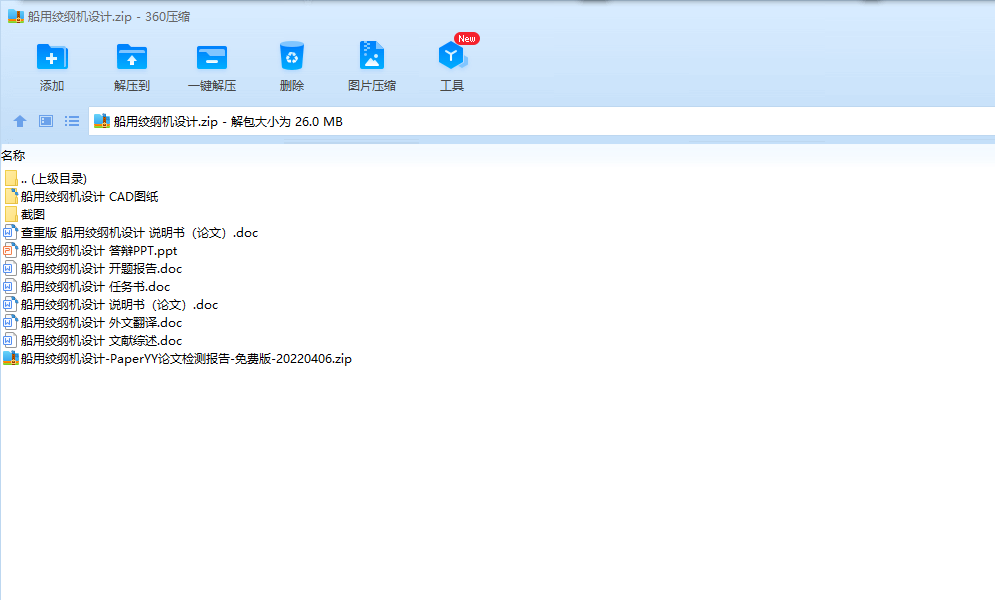This screenshot has height=600, width=995.
Task: Click the archive icon in the address bar
Action: click(102, 121)
